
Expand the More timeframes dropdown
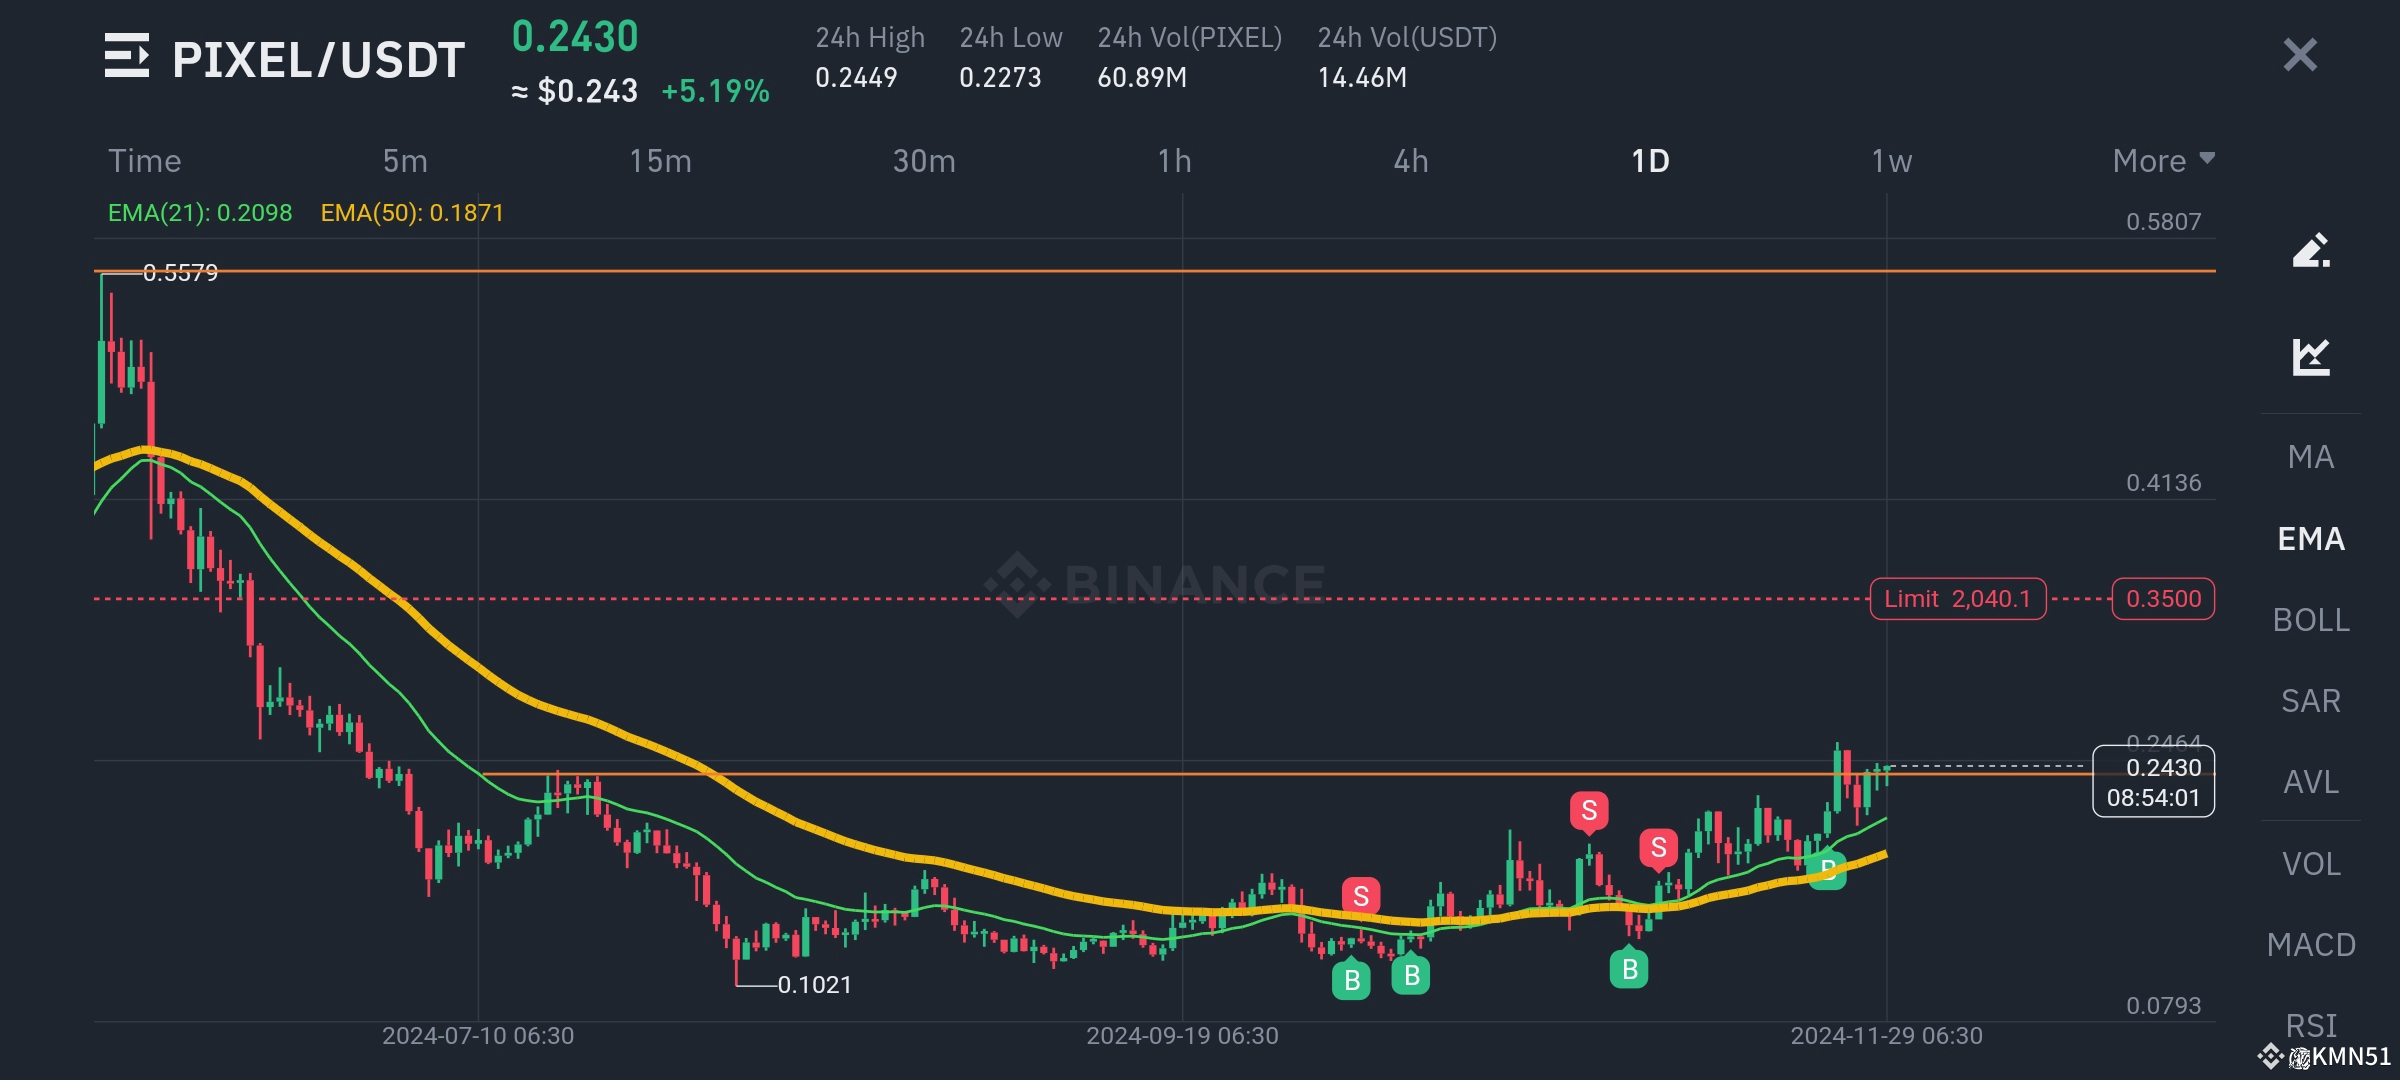pyautogui.click(x=2164, y=160)
